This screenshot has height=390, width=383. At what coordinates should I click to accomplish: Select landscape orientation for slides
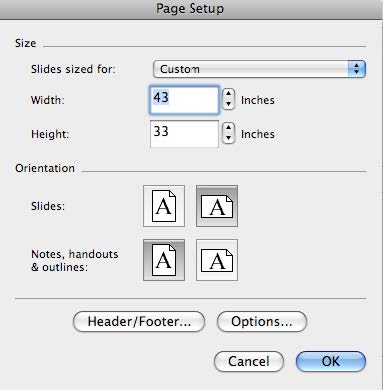point(217,206)
